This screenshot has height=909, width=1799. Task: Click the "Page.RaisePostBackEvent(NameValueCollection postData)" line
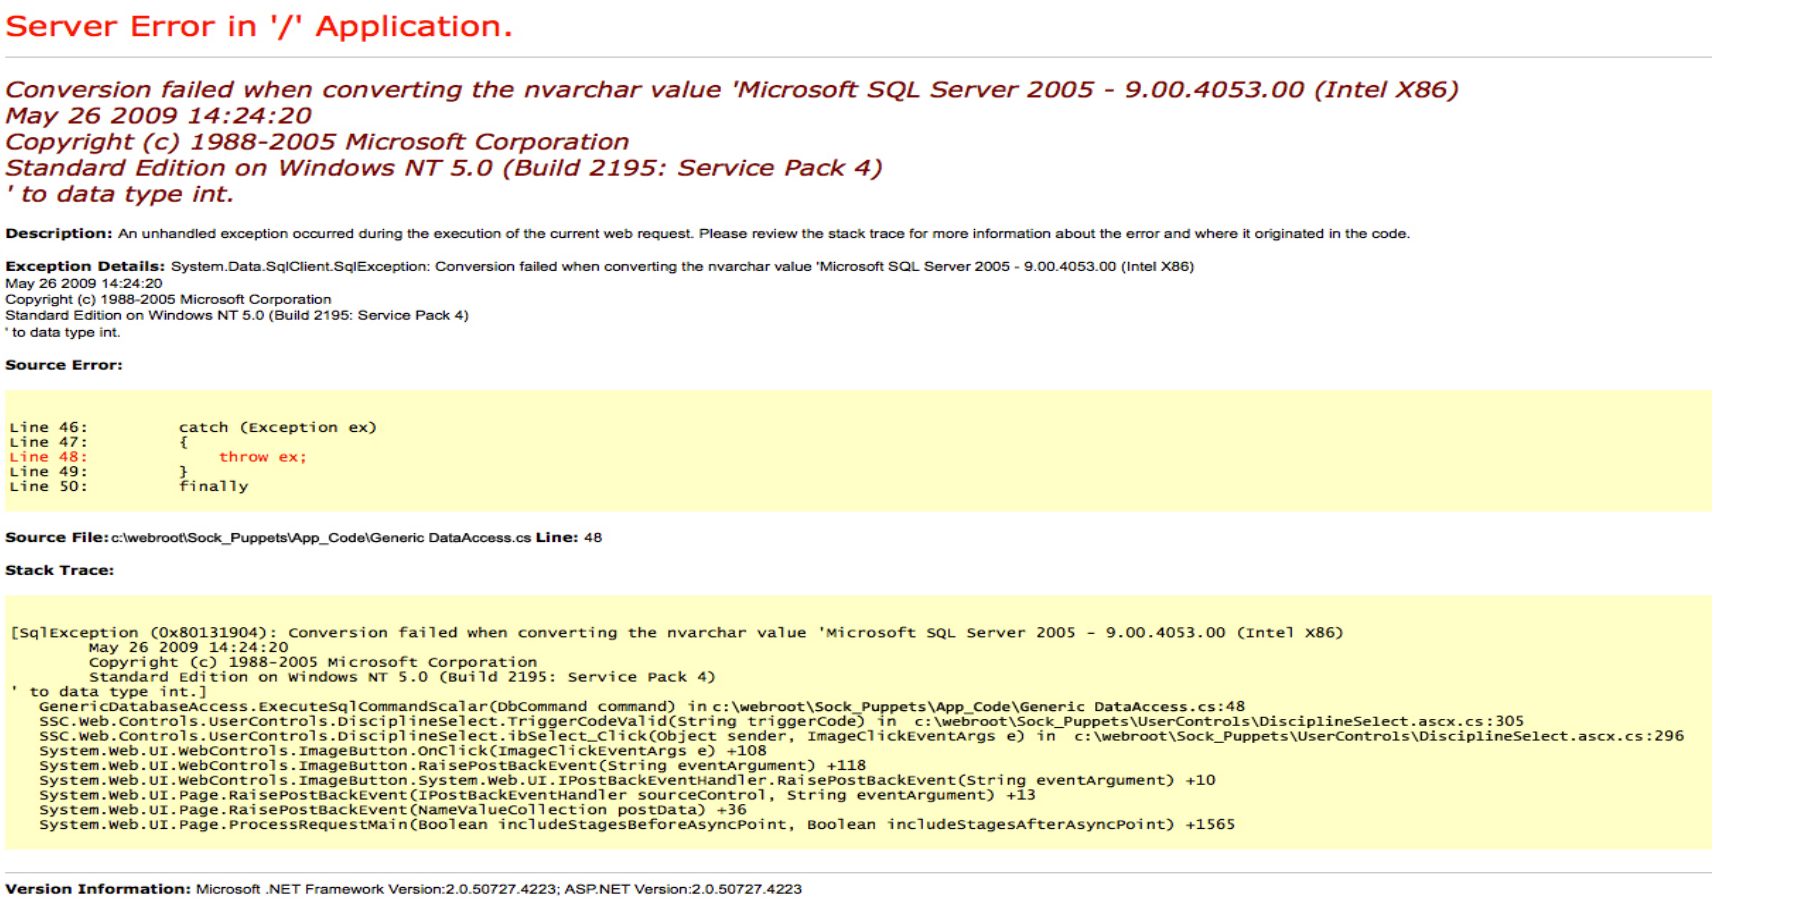(393, 810)
